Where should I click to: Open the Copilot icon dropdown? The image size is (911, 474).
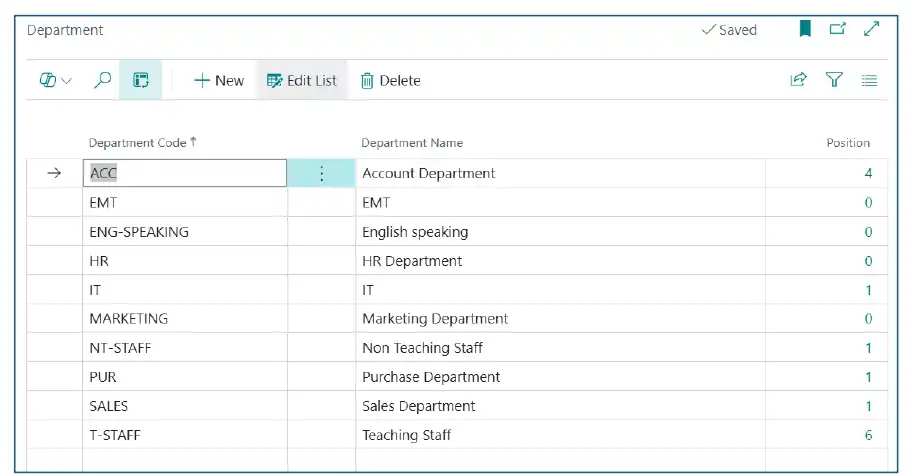[x=56, y=81]
